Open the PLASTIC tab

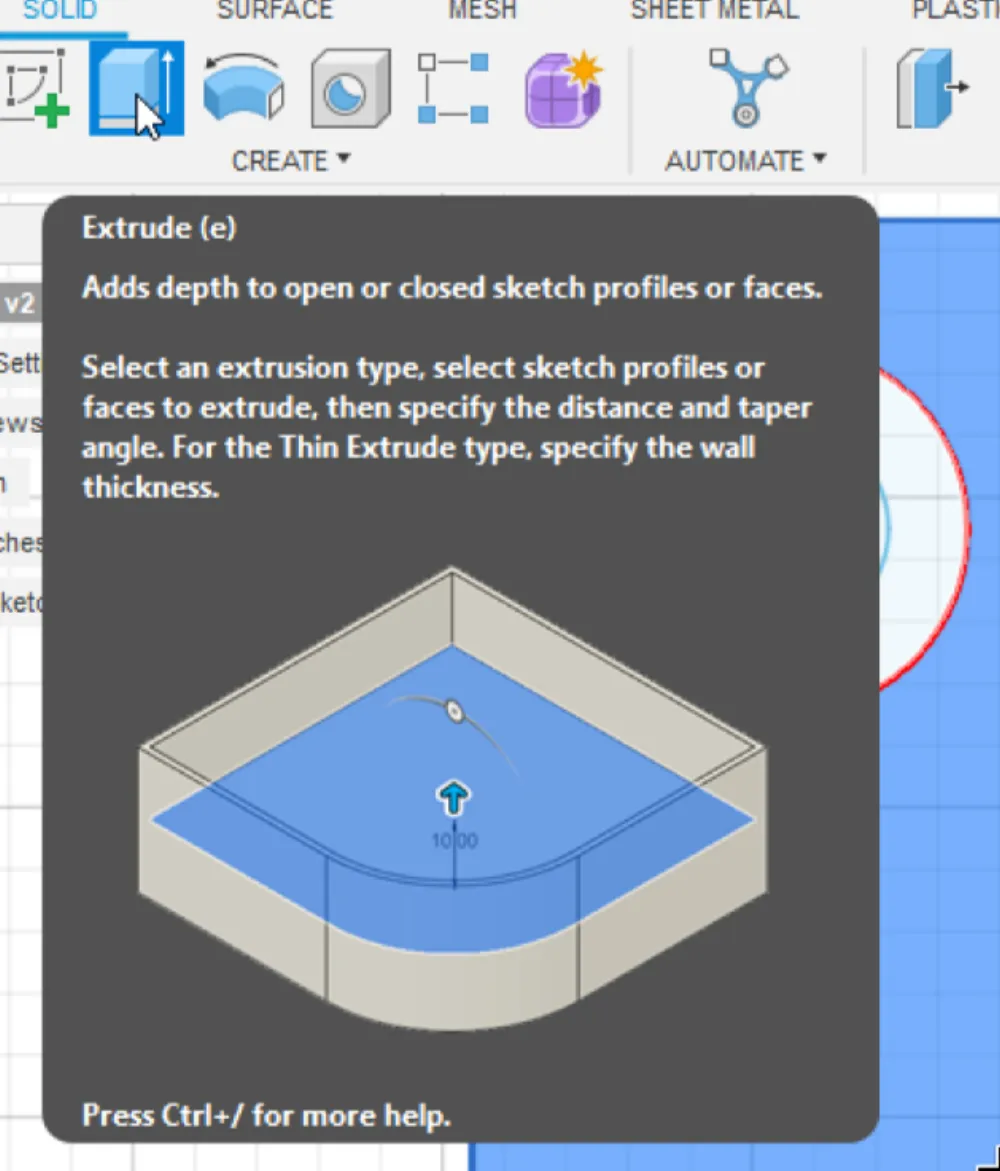point(955,11)
